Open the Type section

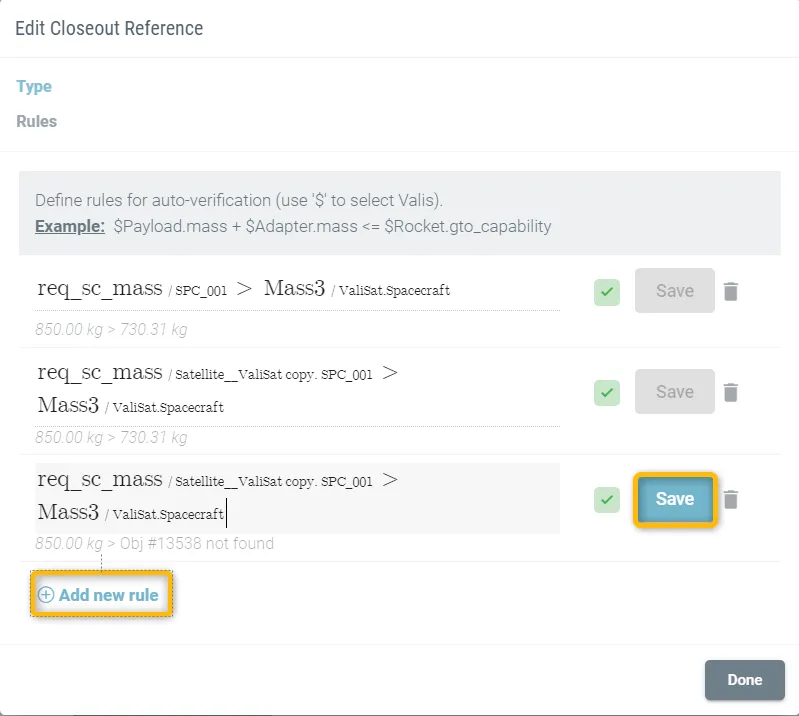(x=34, y=87)
